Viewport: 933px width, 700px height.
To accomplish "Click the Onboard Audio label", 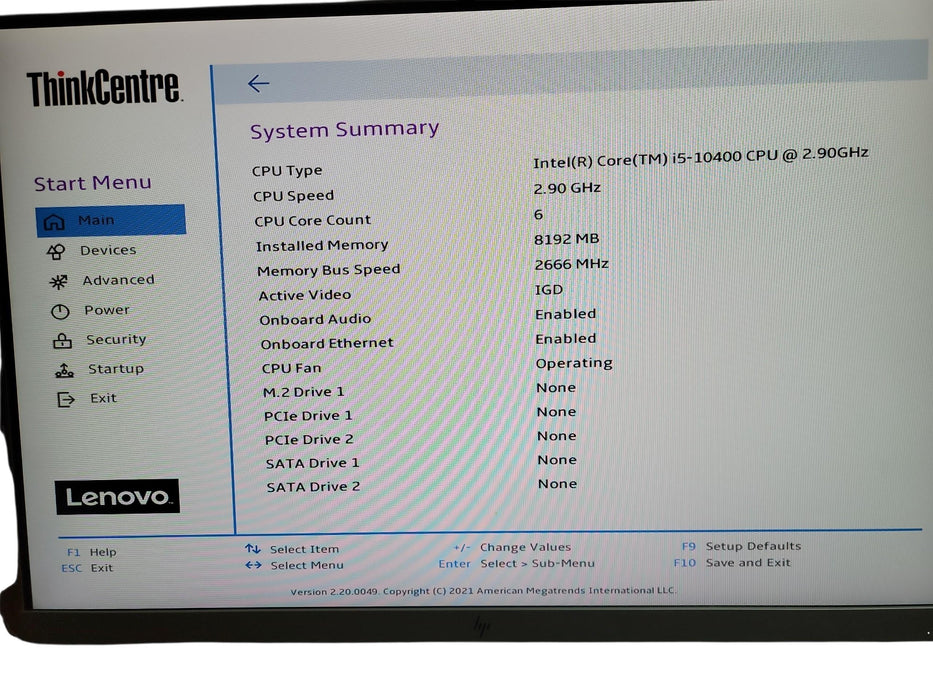I will coord(315,319).
